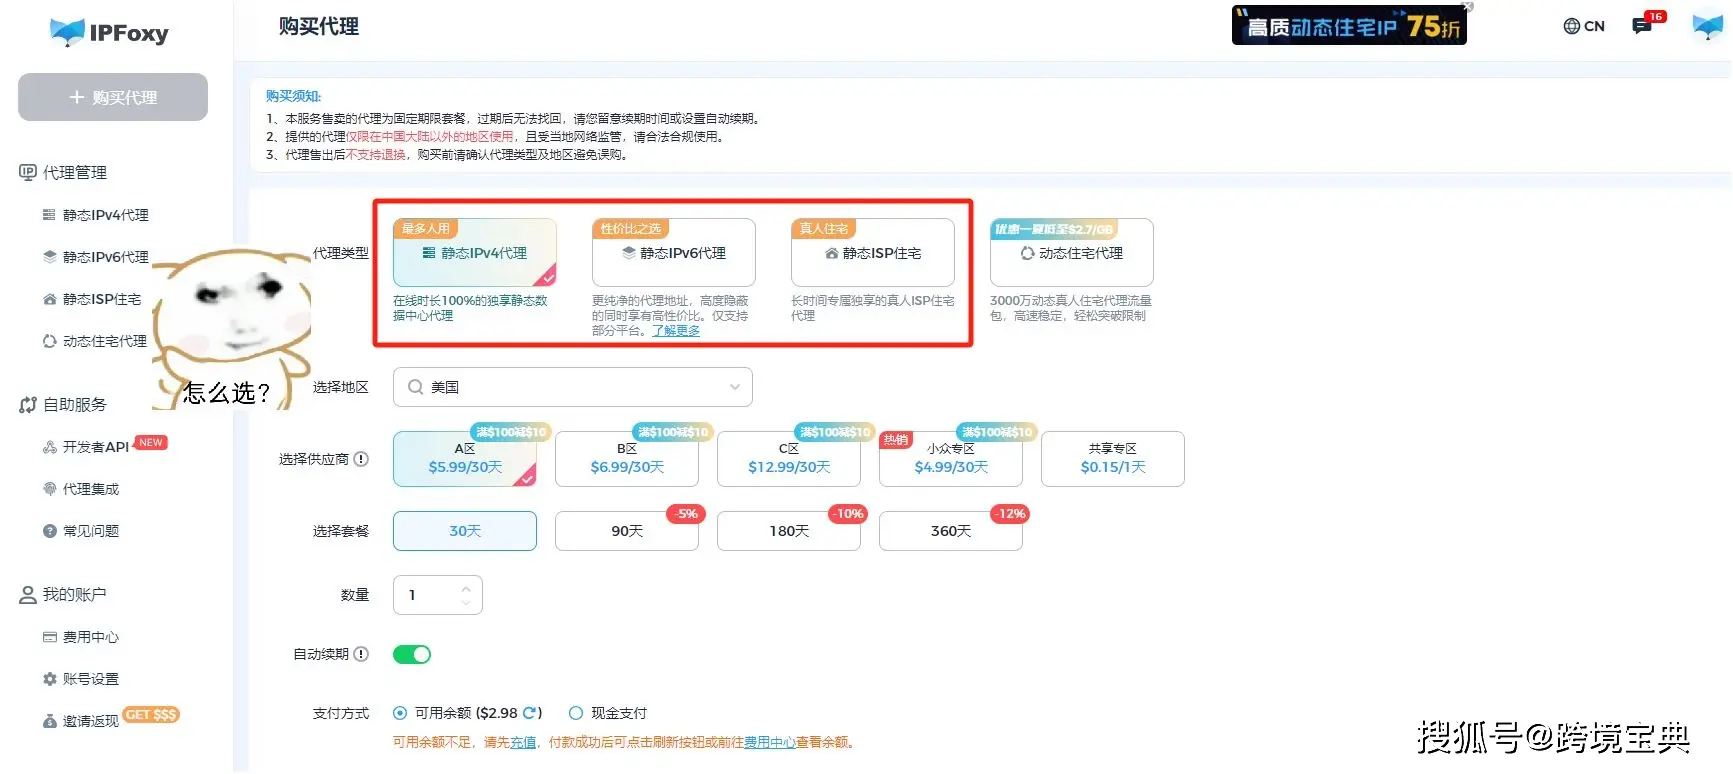The image size is (1733, 774).
Task: Select 共享专区 $0.15/1天 supplier
Action: (x=1113, y=459)
